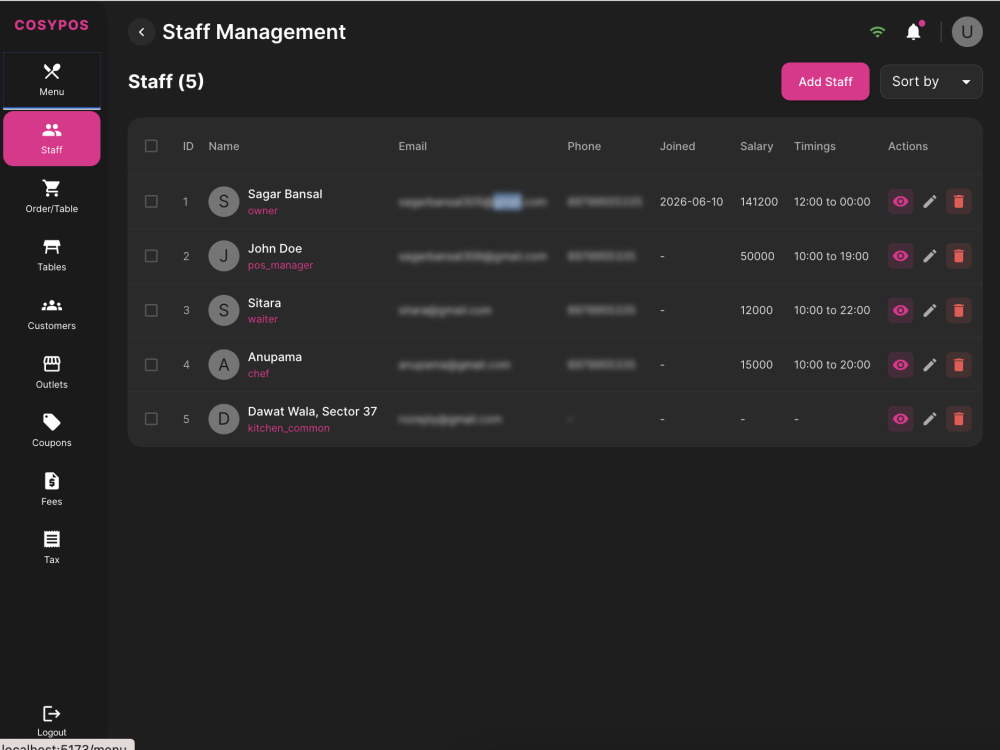1000x750 pixels.
Task: Click the Salary column header
Action: click(756, 146)
